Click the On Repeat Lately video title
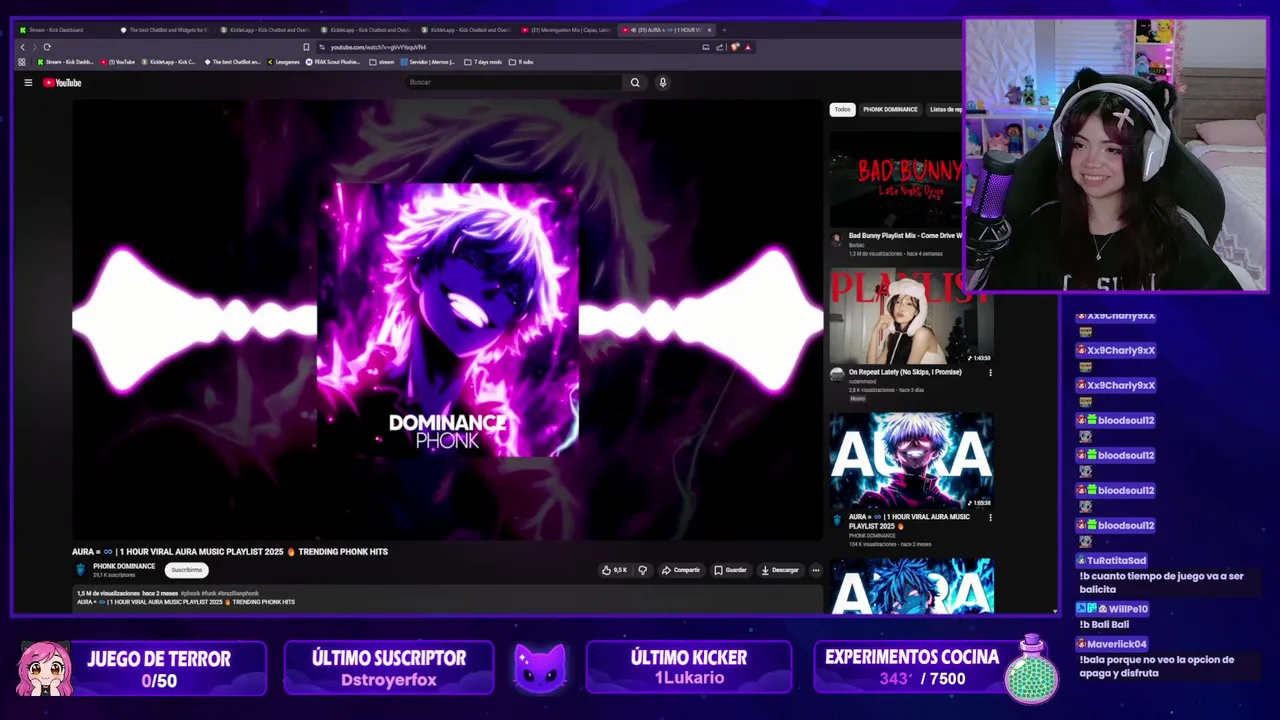 pyautogui.click(x=905, y=372)
